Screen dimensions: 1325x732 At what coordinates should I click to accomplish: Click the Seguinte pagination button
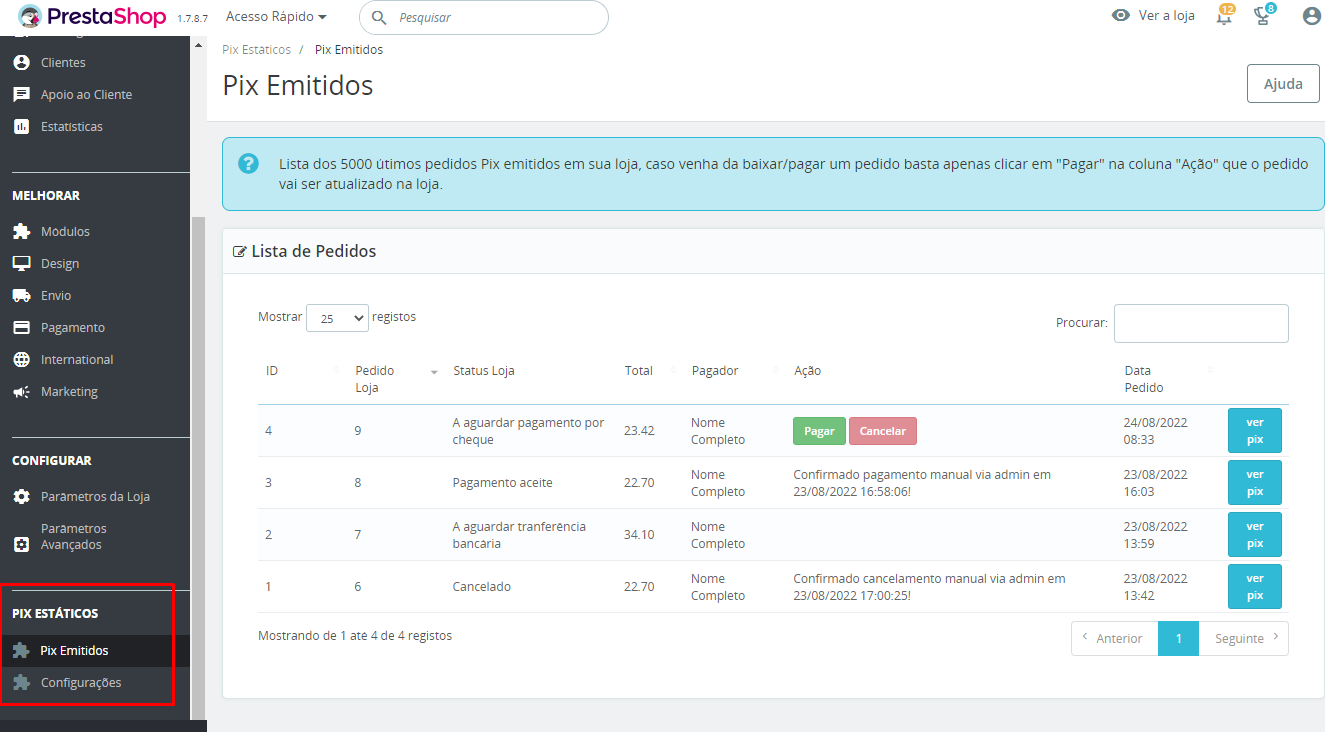1243,638
